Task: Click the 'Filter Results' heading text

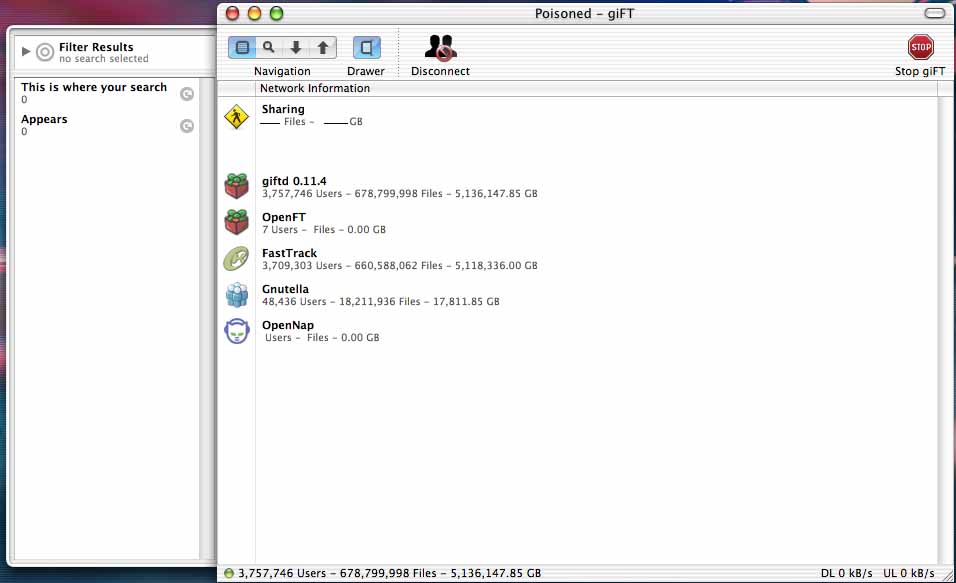Action: pyautogui.click(x=96, y=47)
